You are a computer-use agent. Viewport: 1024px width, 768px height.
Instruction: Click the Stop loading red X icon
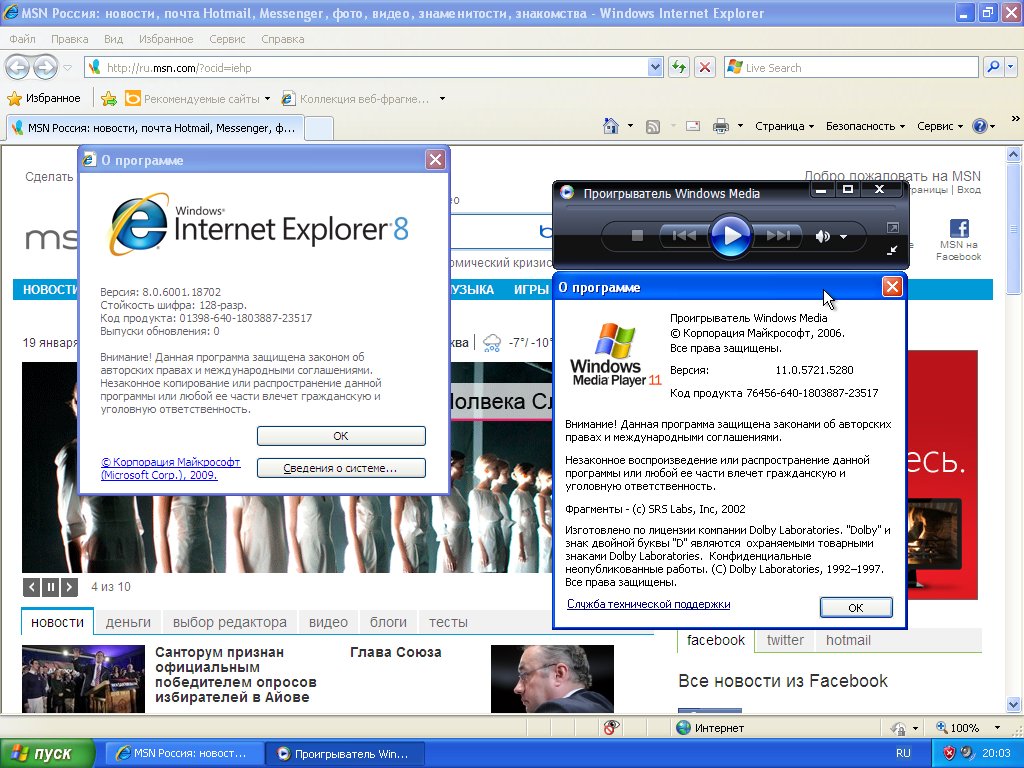[705, 67]
